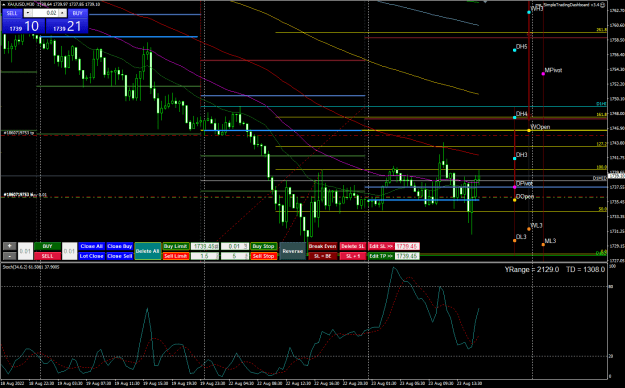Click the Edit TP price field 1739.45
625x388 pixels.
(x=407, y=256)
